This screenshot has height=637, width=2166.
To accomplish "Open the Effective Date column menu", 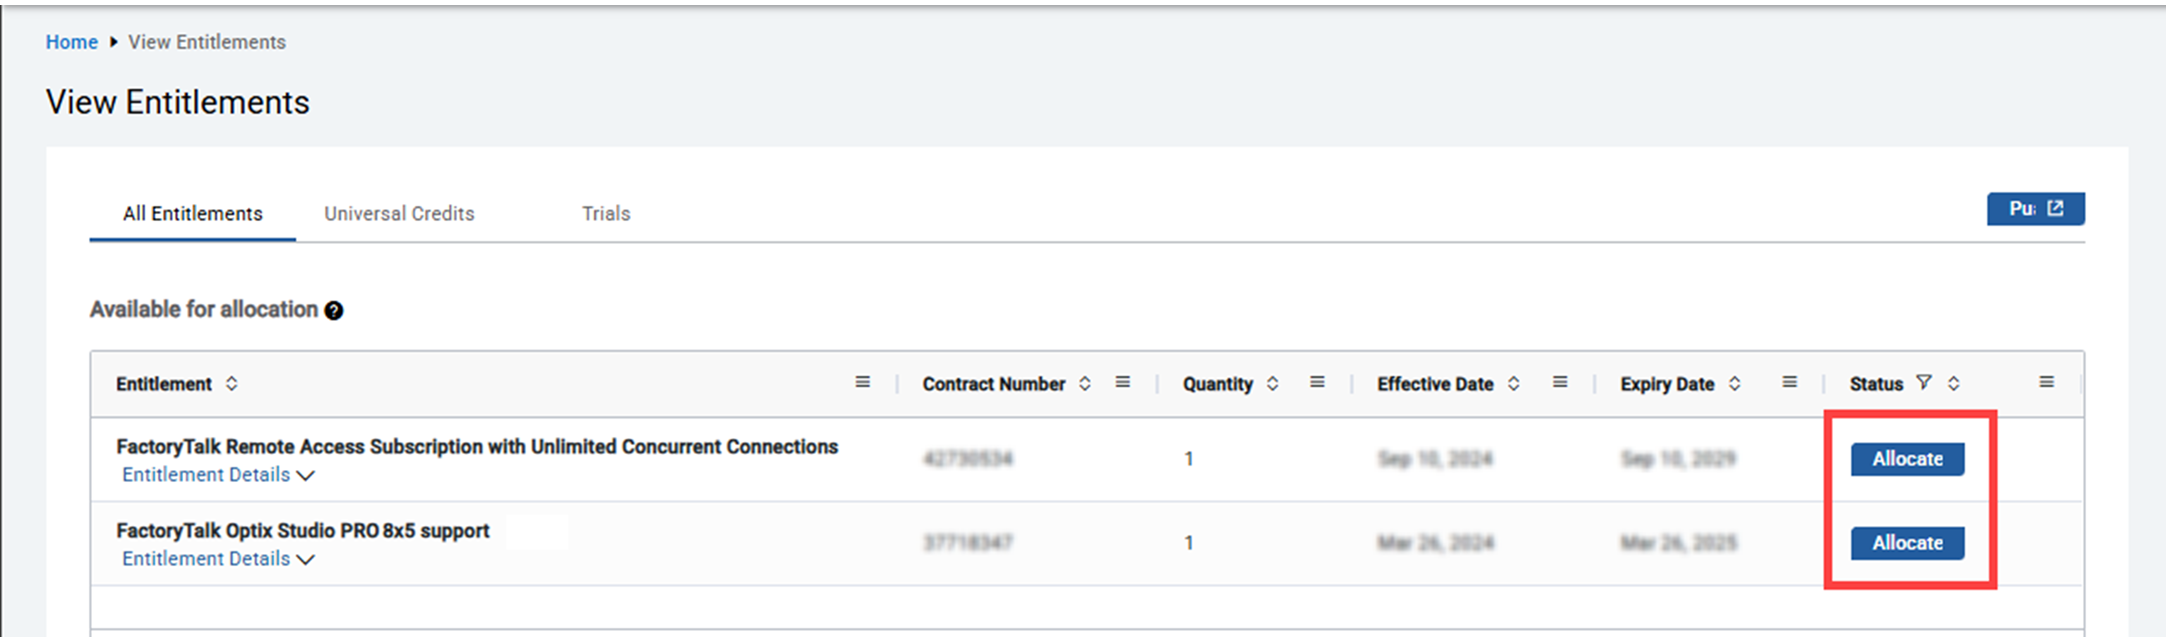I will tap(1560, 381).
